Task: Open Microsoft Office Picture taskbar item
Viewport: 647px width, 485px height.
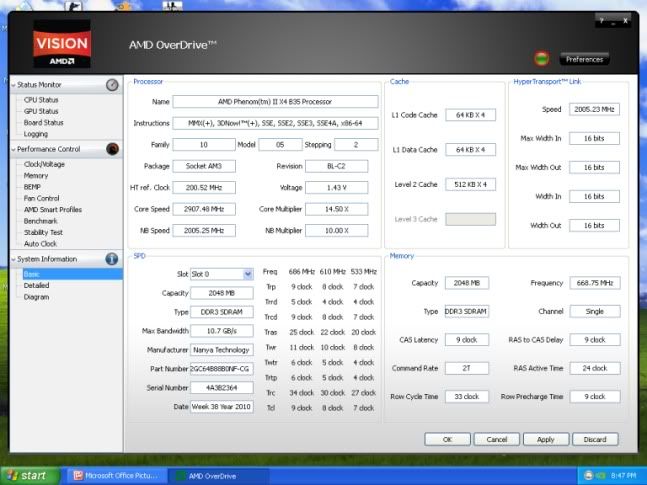Action: 116,476
